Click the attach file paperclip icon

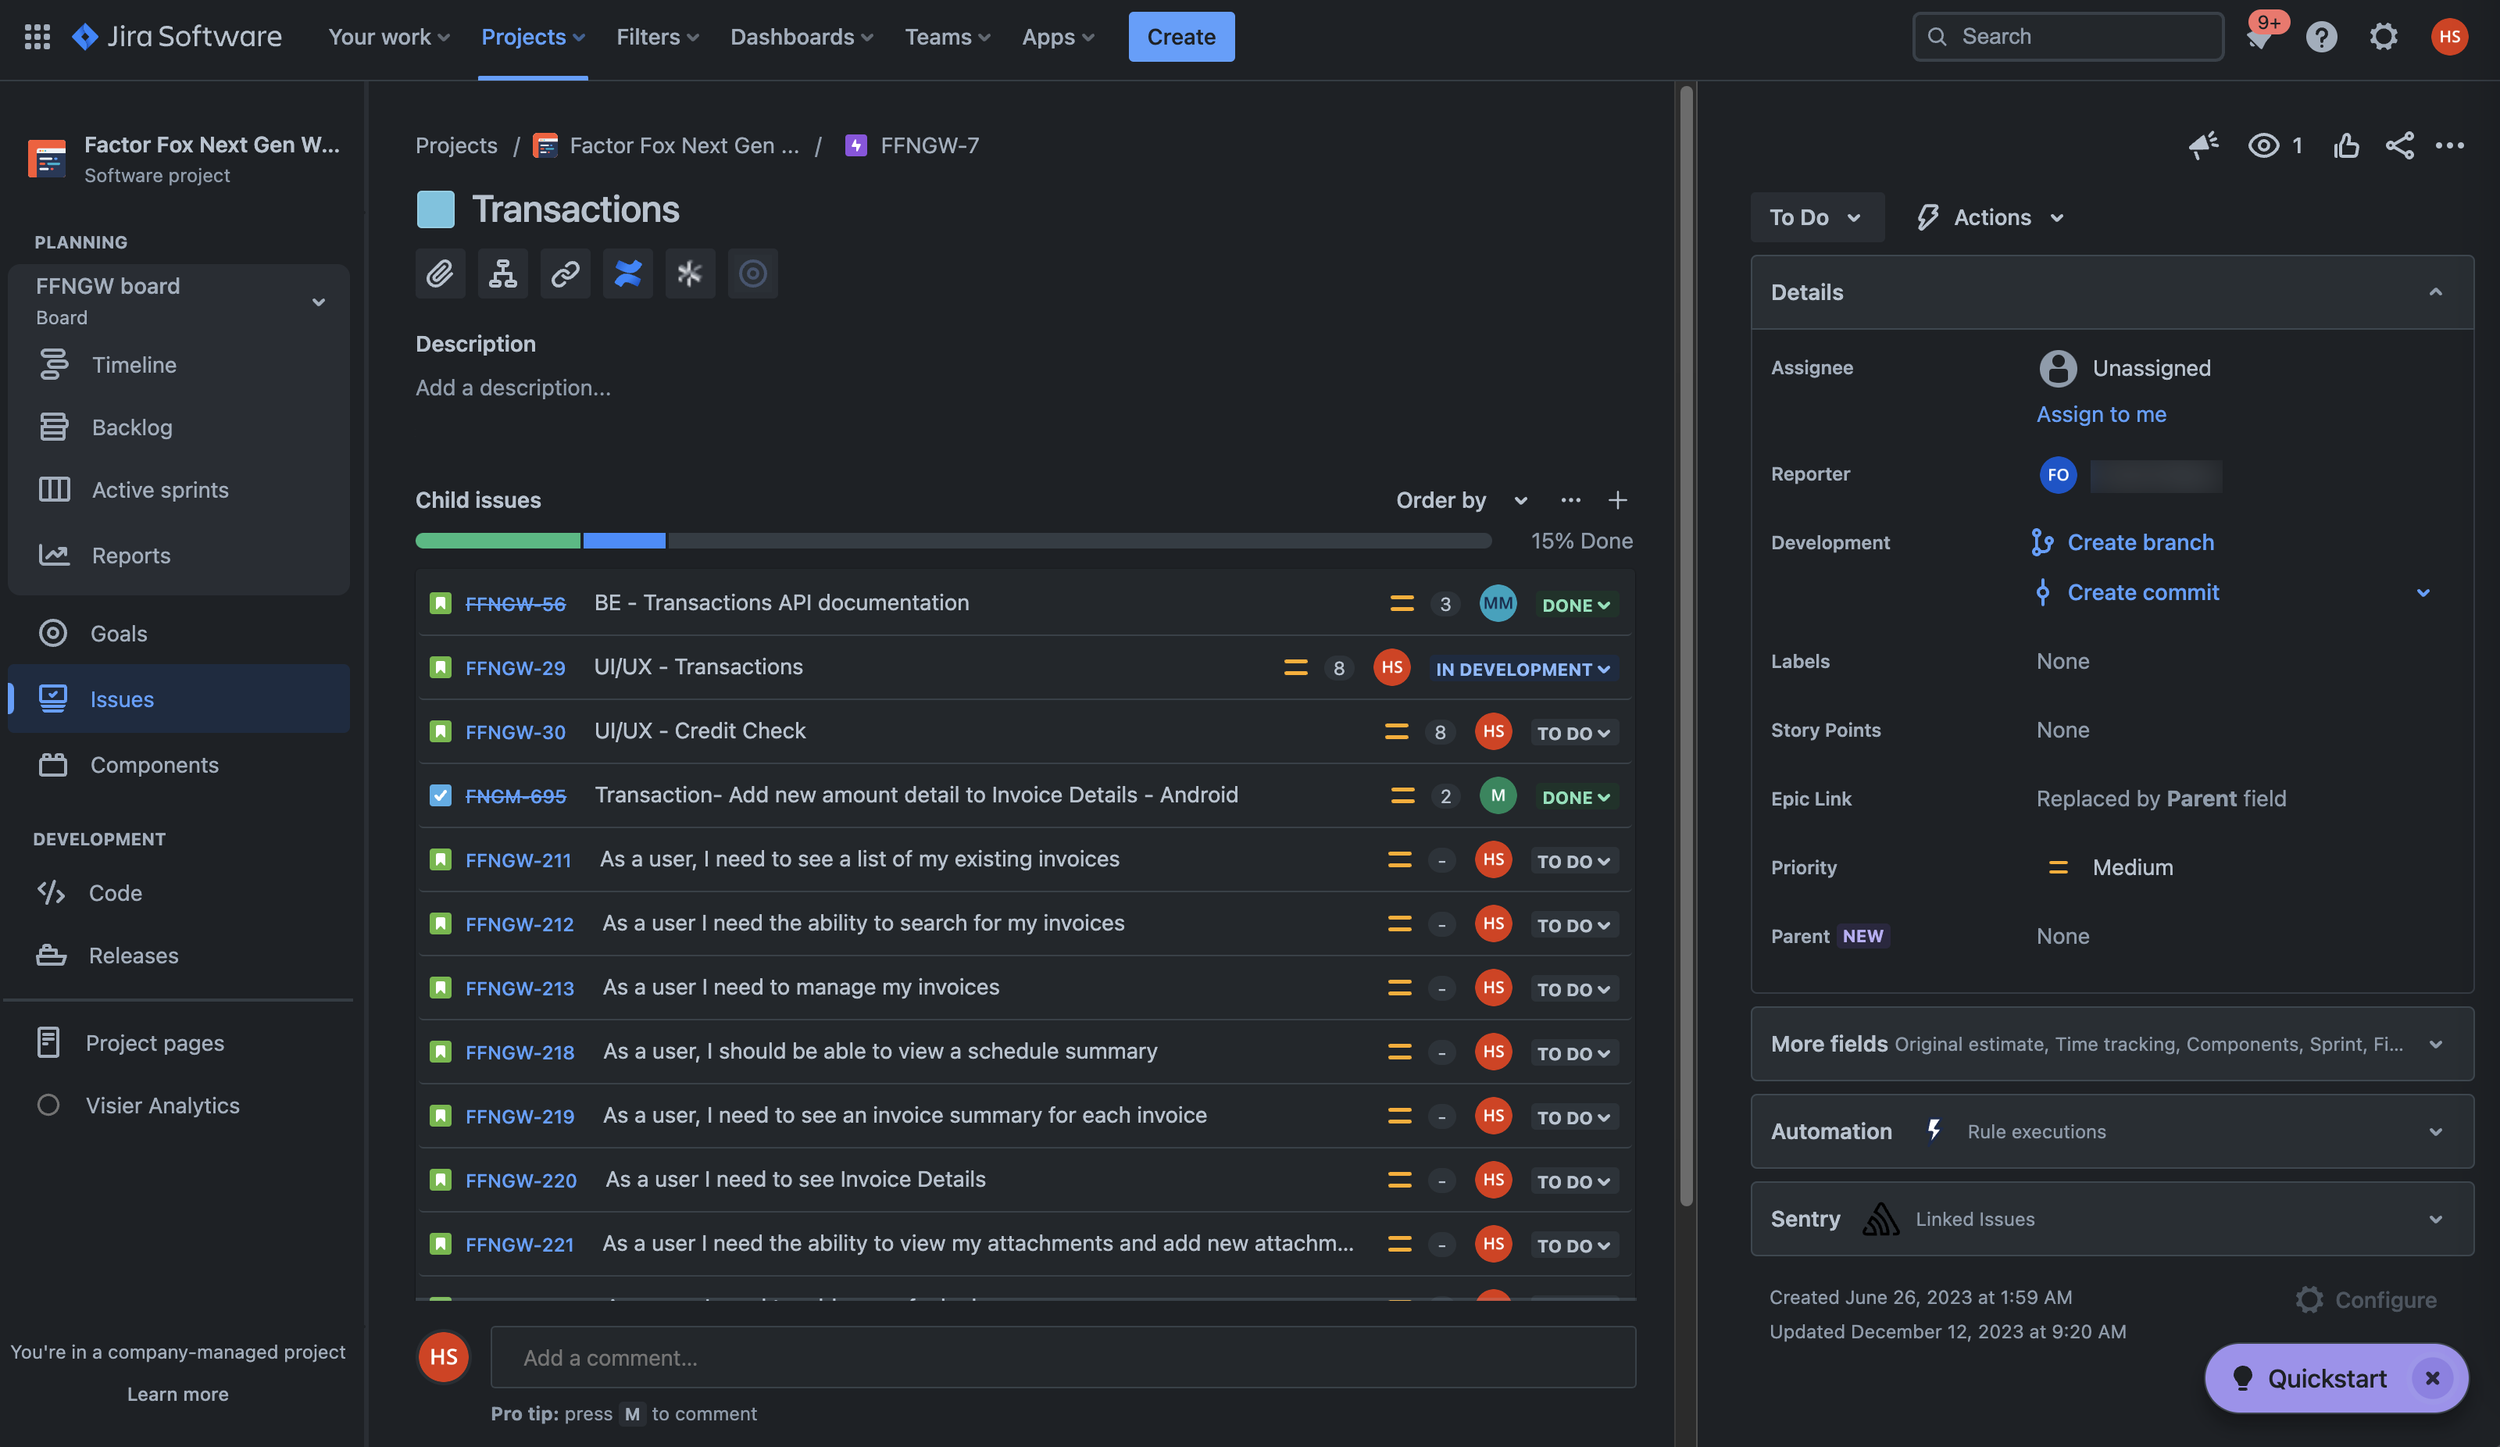coord(440,273)
